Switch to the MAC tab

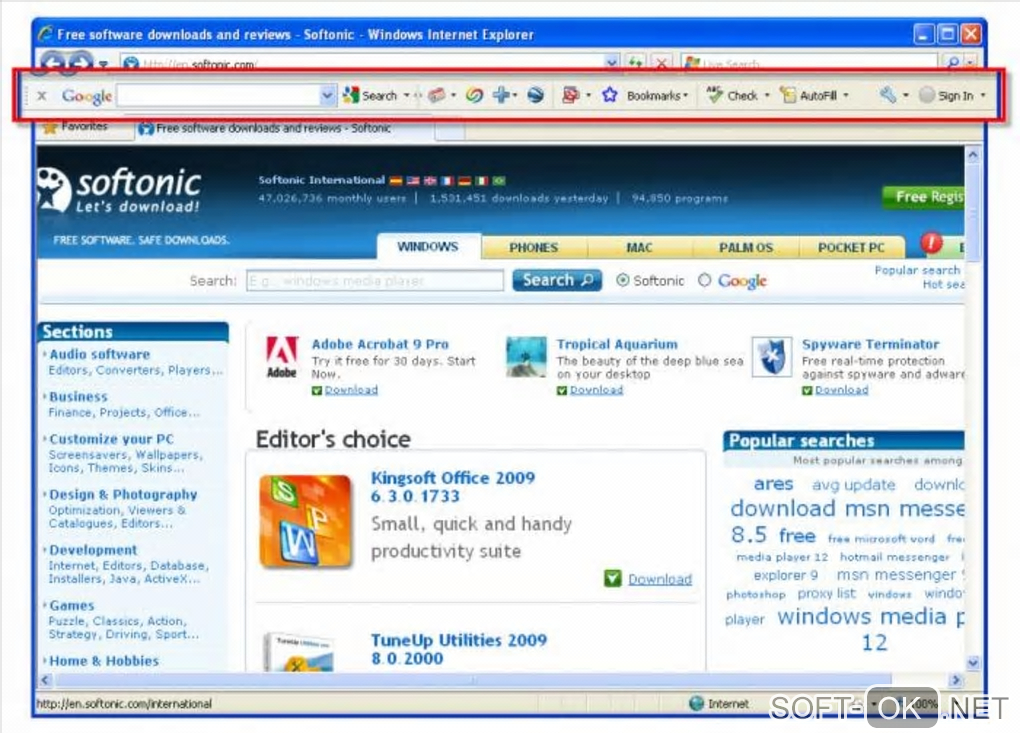coord(639,248)
